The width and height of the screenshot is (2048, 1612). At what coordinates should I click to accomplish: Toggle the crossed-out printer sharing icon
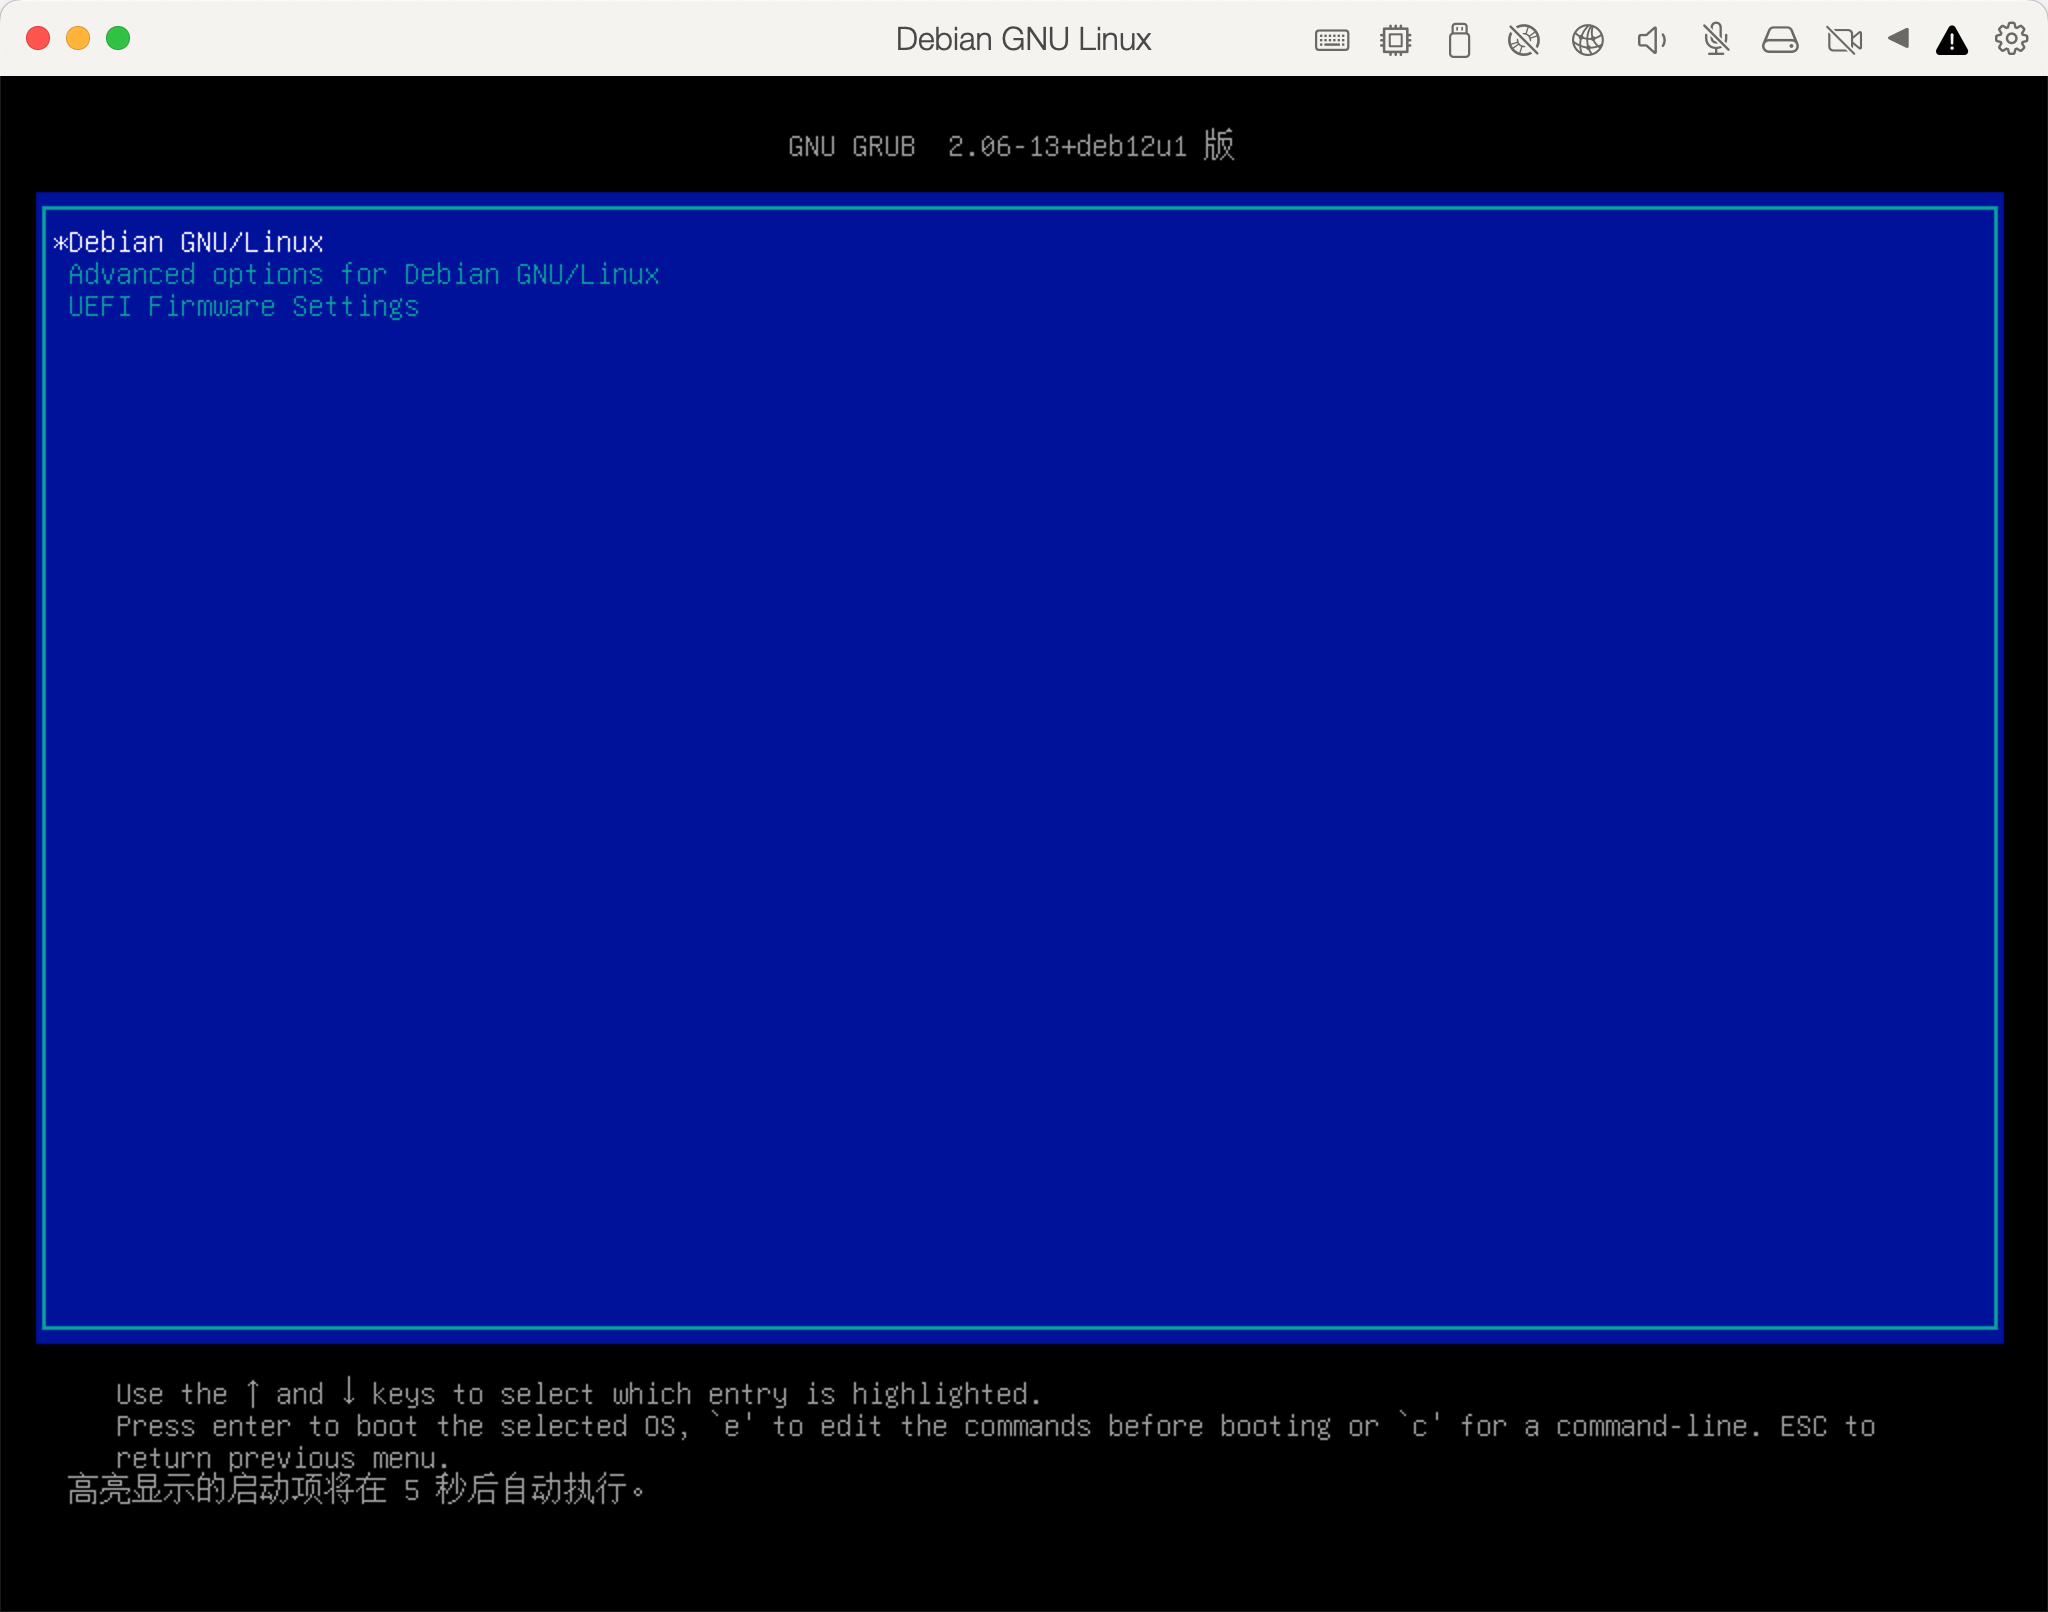pyautogui.click(x=1523, y=40)
